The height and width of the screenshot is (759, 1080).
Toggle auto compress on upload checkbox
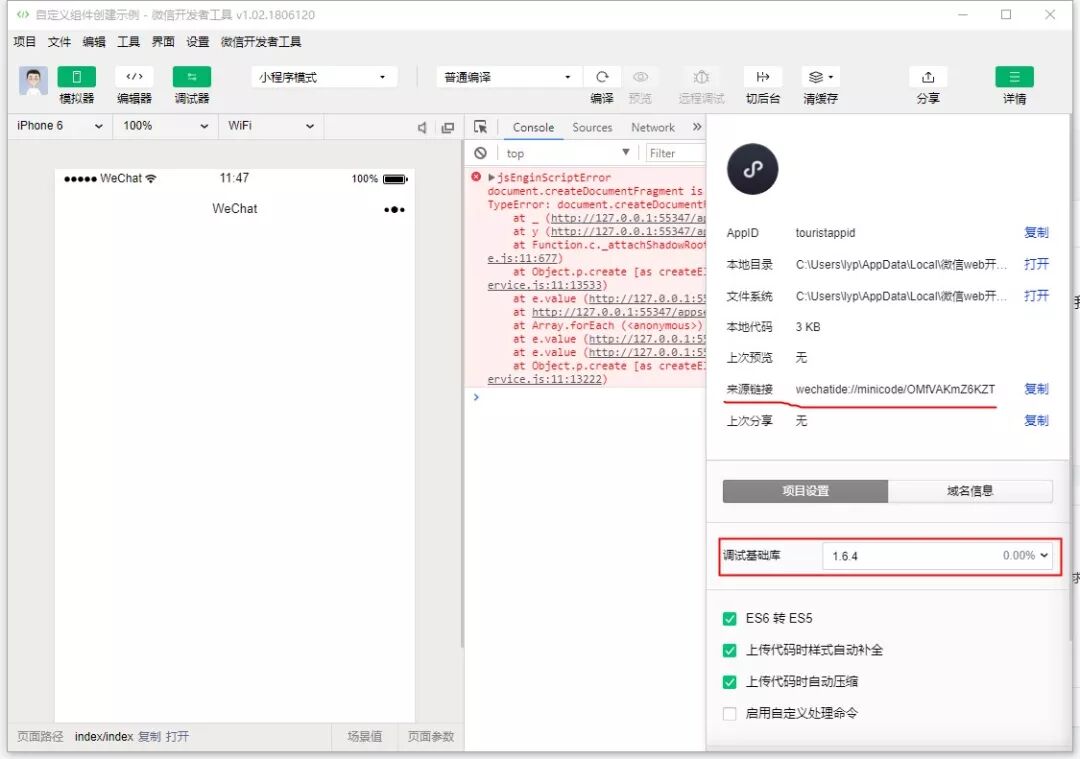(729, 682)
